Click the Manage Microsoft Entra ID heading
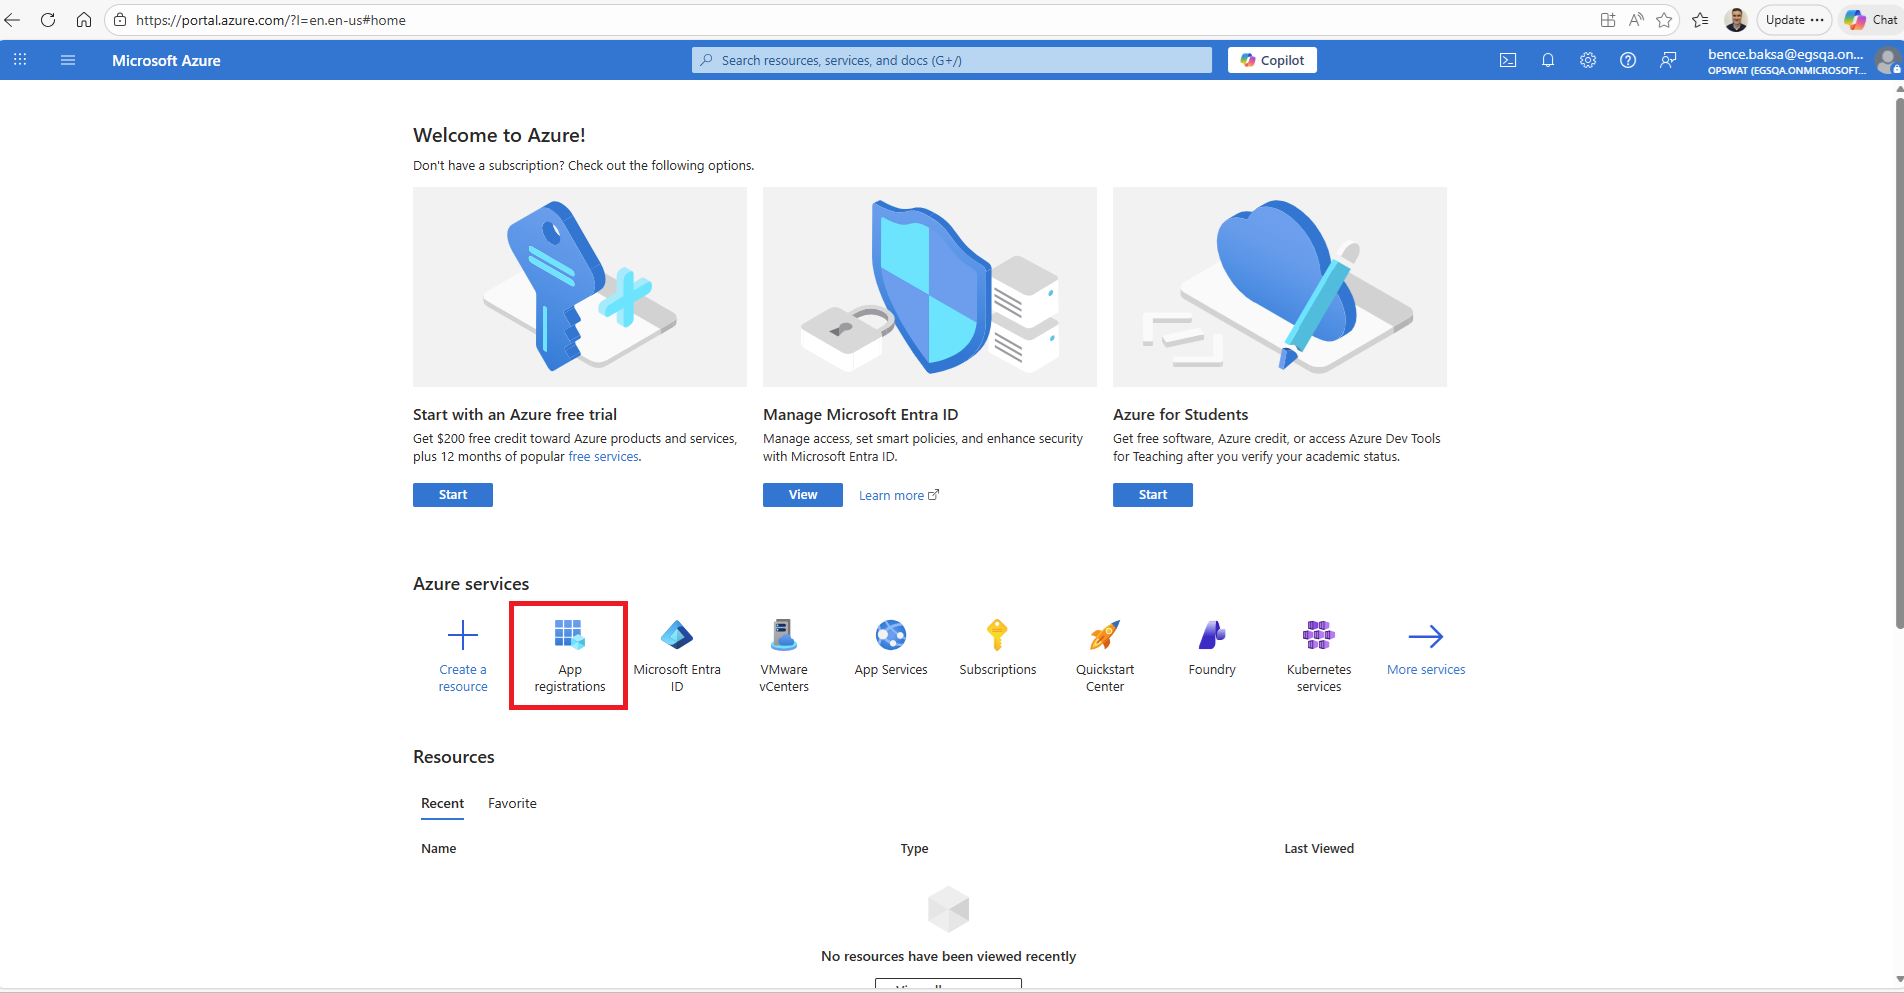The image size is (1904, 993). coord(860,415)
